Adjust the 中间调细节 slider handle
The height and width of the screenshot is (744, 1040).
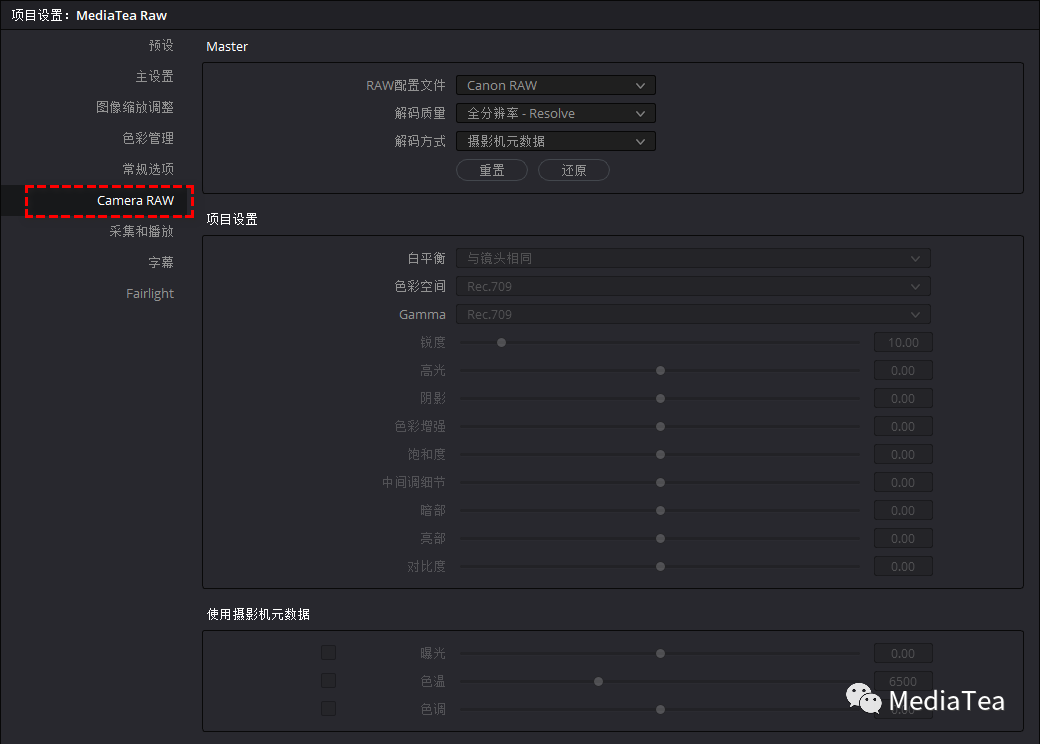pos(660,483)
